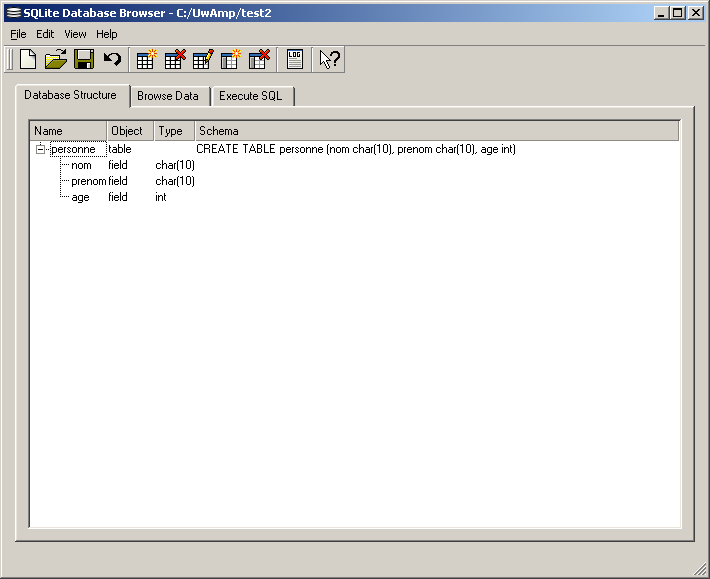This screenshot has width=710, height=579.
Task: Click the char(10) type of nom
Action: coord(175,165)
